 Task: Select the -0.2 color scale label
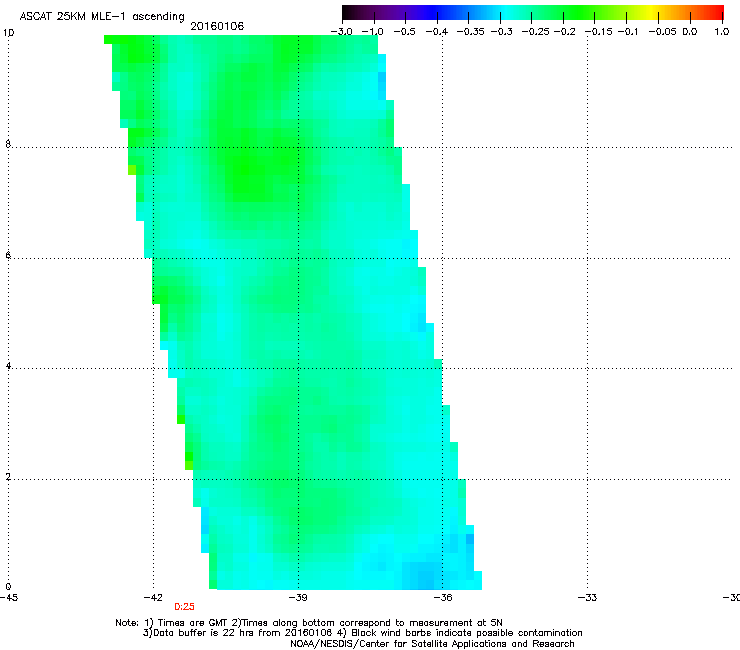point(564,32)
